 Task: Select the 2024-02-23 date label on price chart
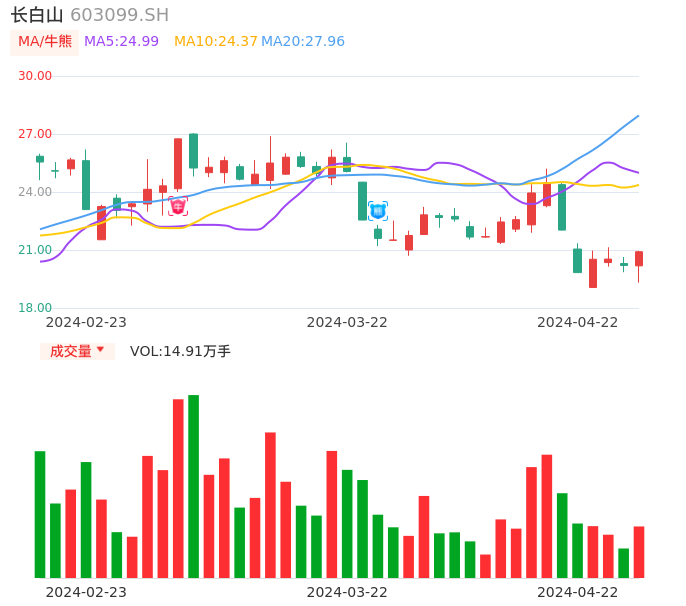pyautogui.click(x=86, y=322)
